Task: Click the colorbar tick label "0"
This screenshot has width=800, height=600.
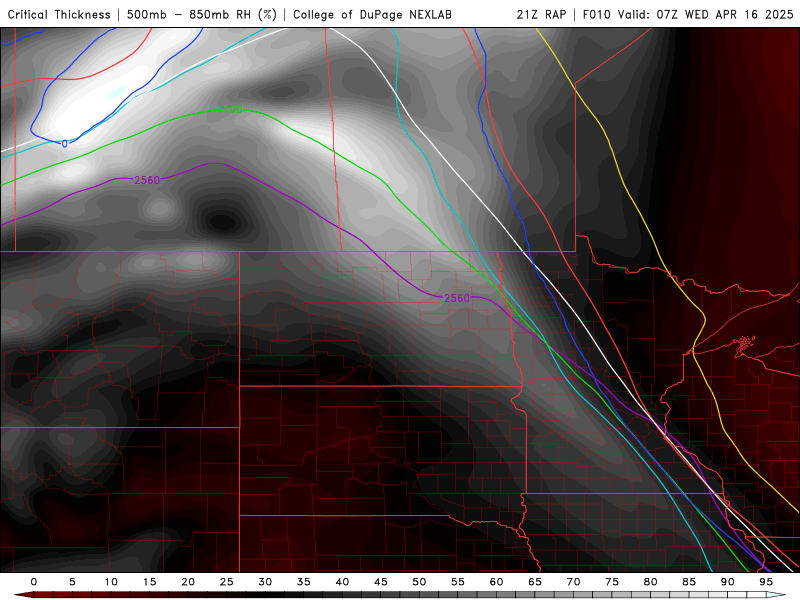Action: (x=34, y=582)
